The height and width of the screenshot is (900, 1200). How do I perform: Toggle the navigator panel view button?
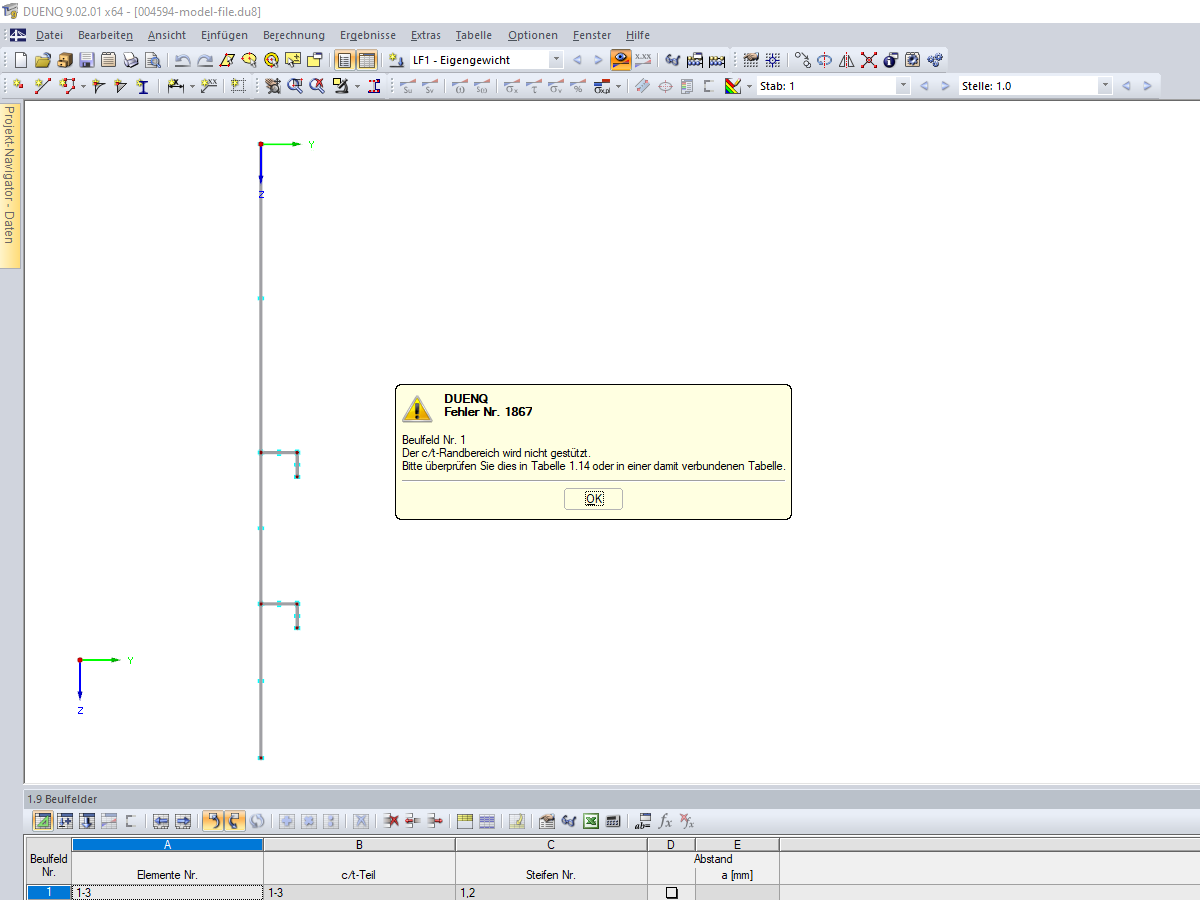coord(344,60)
